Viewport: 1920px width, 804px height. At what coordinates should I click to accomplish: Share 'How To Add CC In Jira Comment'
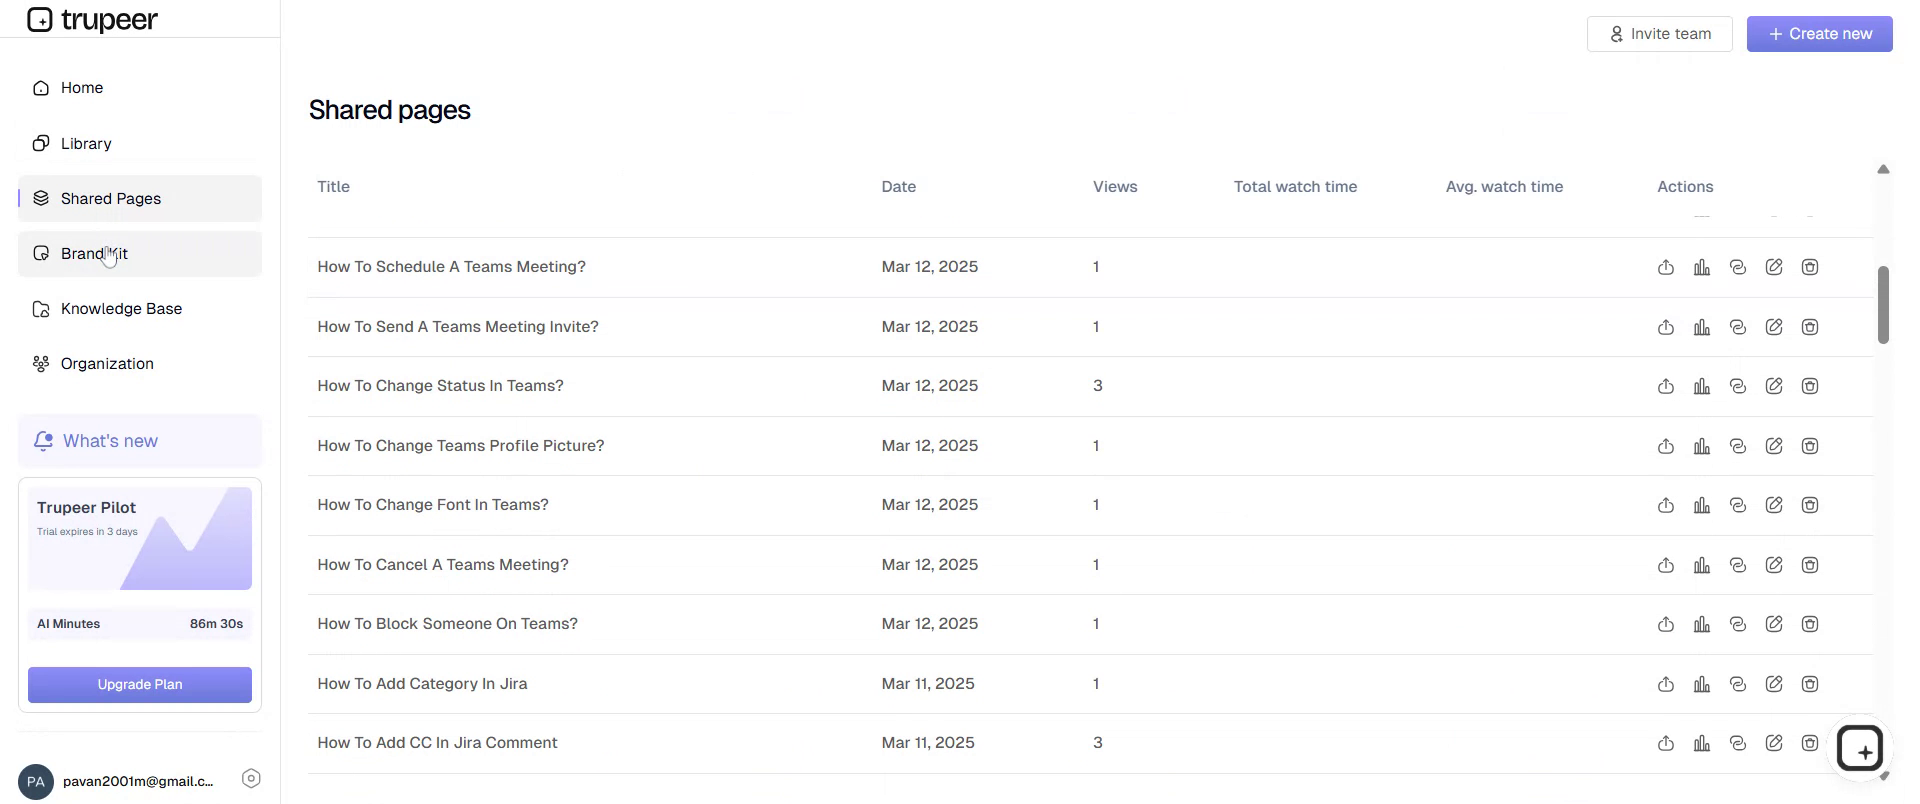point(1666,743)
